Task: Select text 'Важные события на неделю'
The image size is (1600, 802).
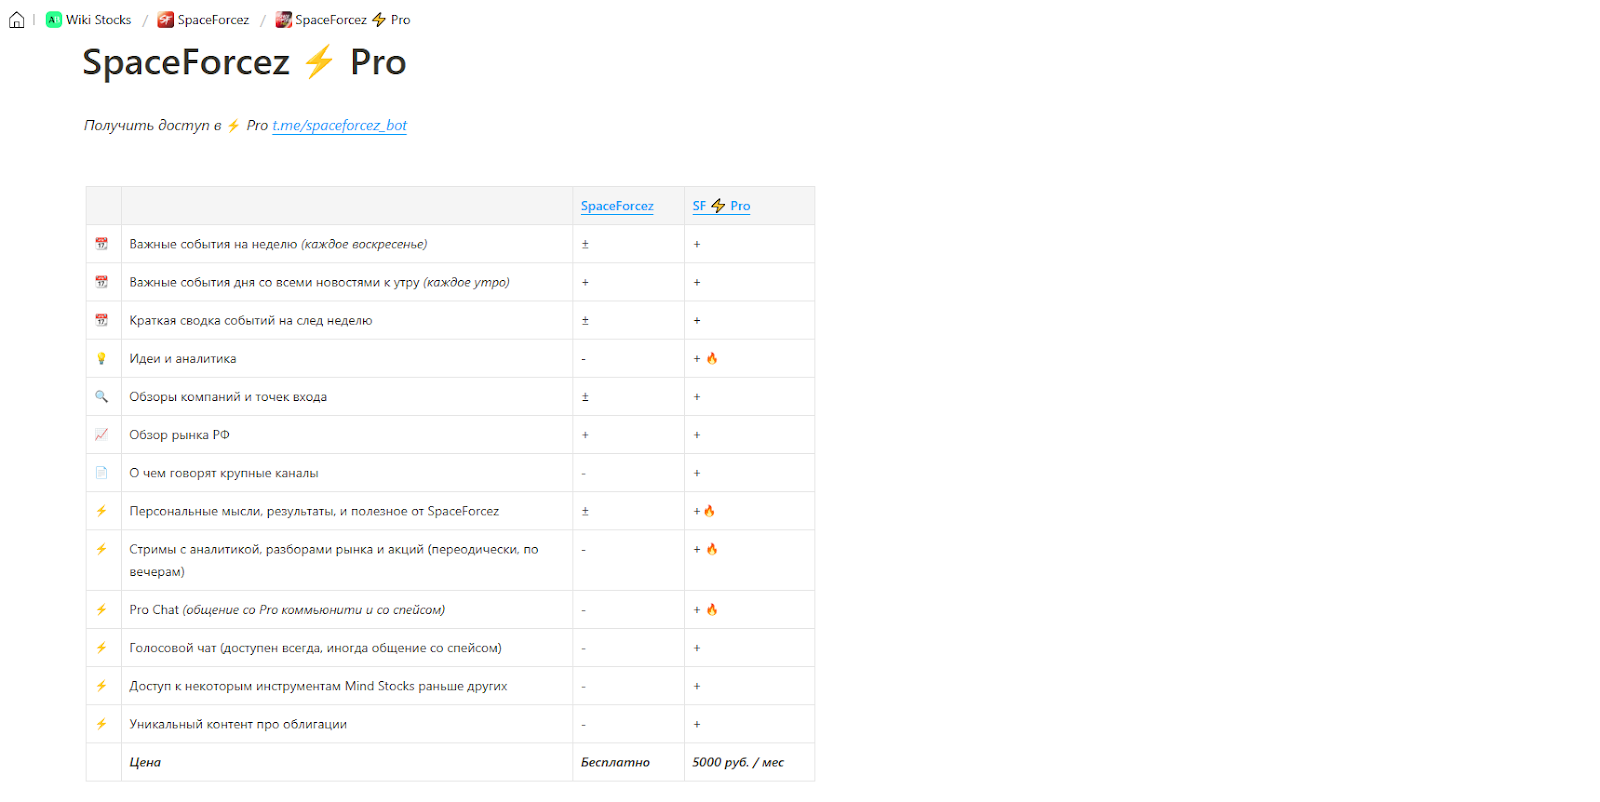Action: 213,244
